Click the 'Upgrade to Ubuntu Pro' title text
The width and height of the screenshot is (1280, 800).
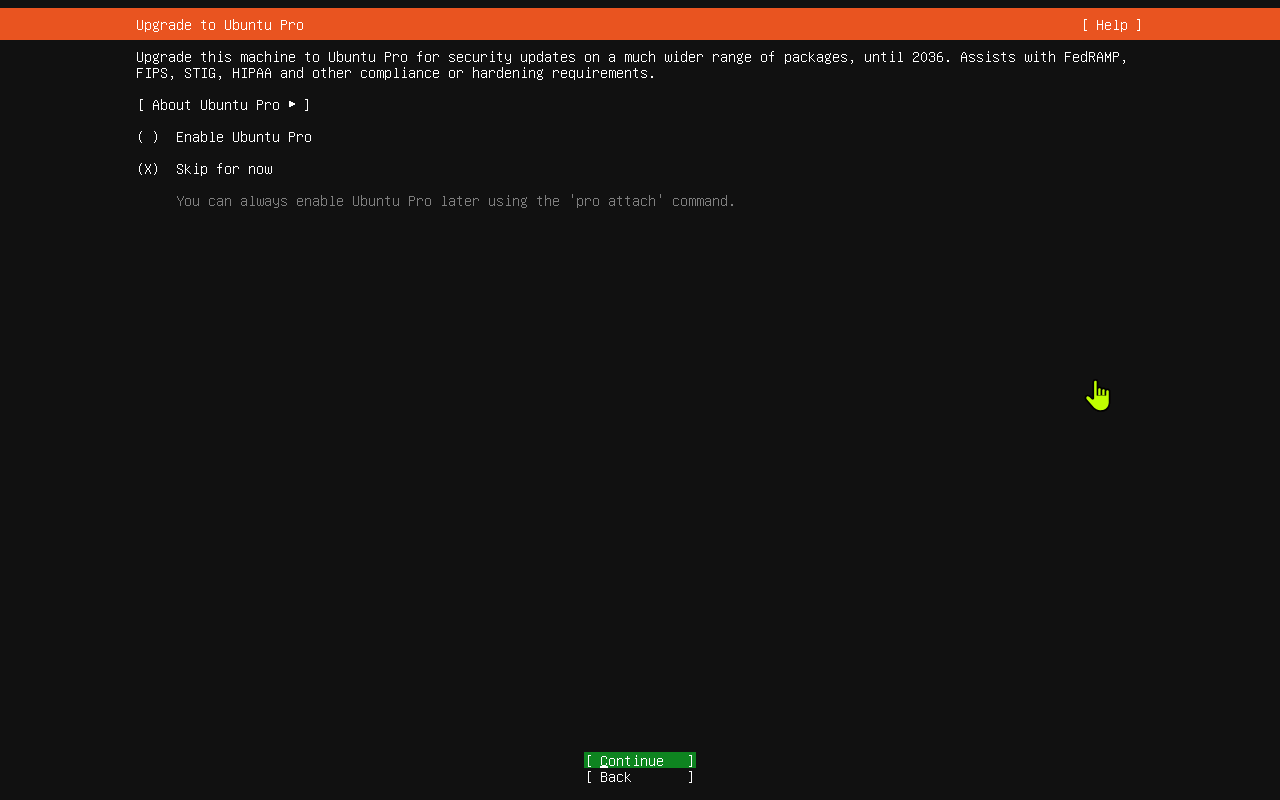tap(220, 25)
